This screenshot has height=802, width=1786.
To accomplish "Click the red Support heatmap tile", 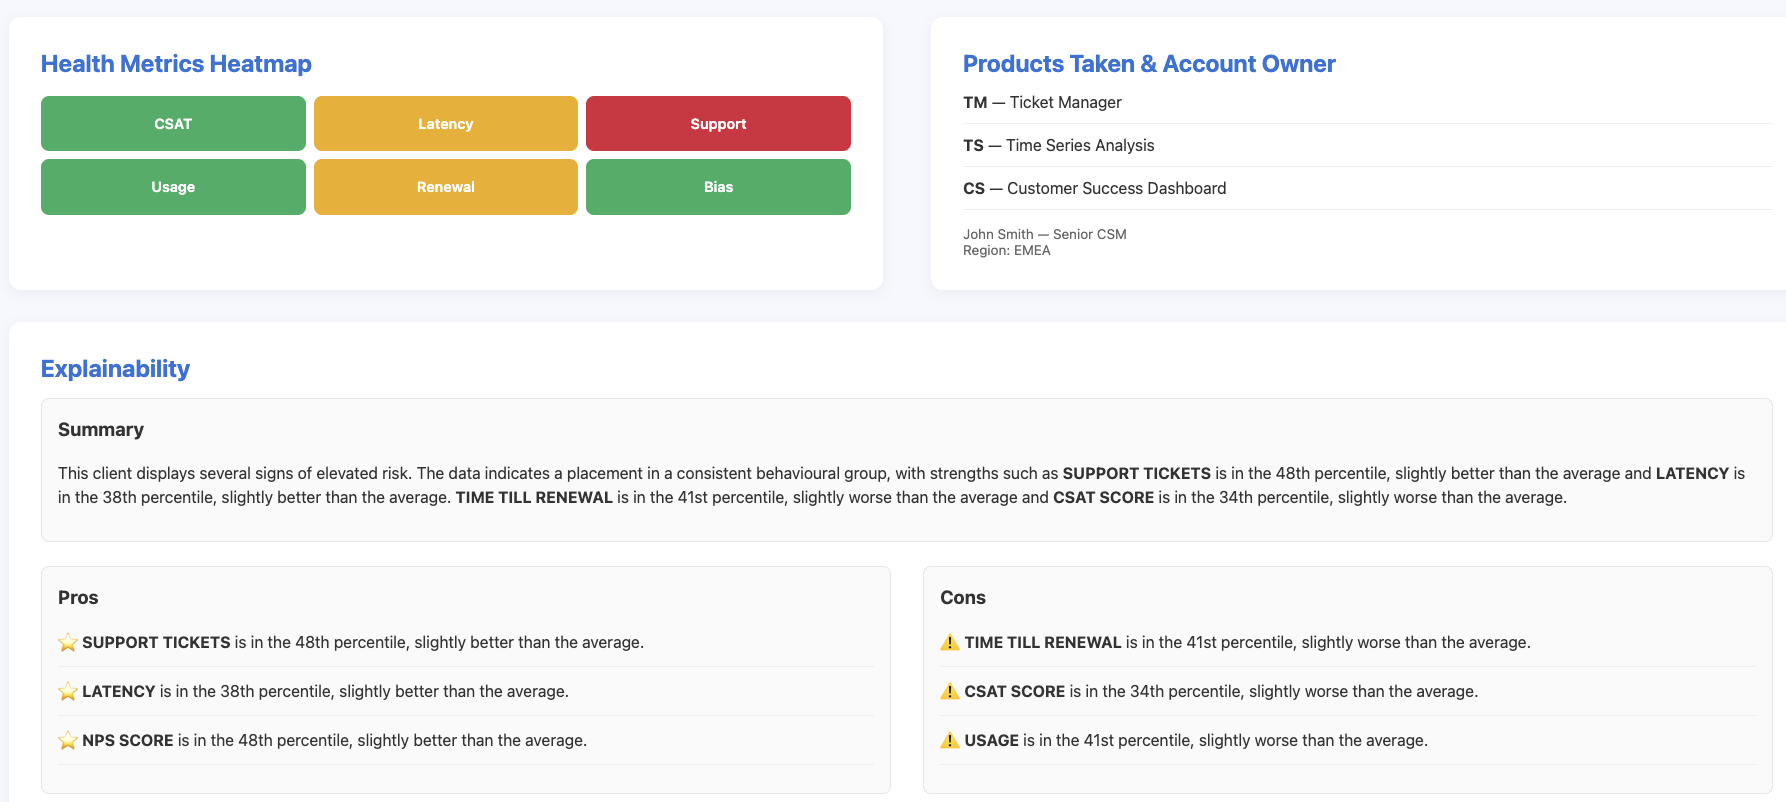I will coord(718,124).
